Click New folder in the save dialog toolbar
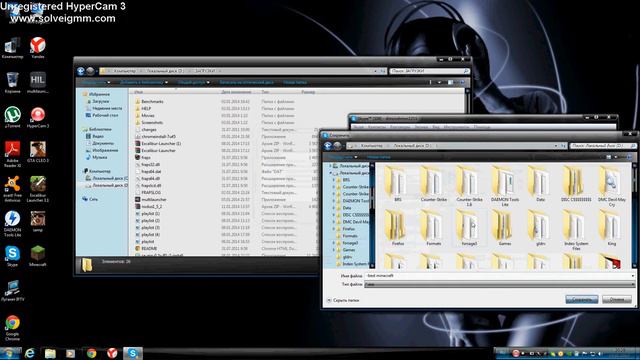 pyautogui.click(x=378, y=157)
